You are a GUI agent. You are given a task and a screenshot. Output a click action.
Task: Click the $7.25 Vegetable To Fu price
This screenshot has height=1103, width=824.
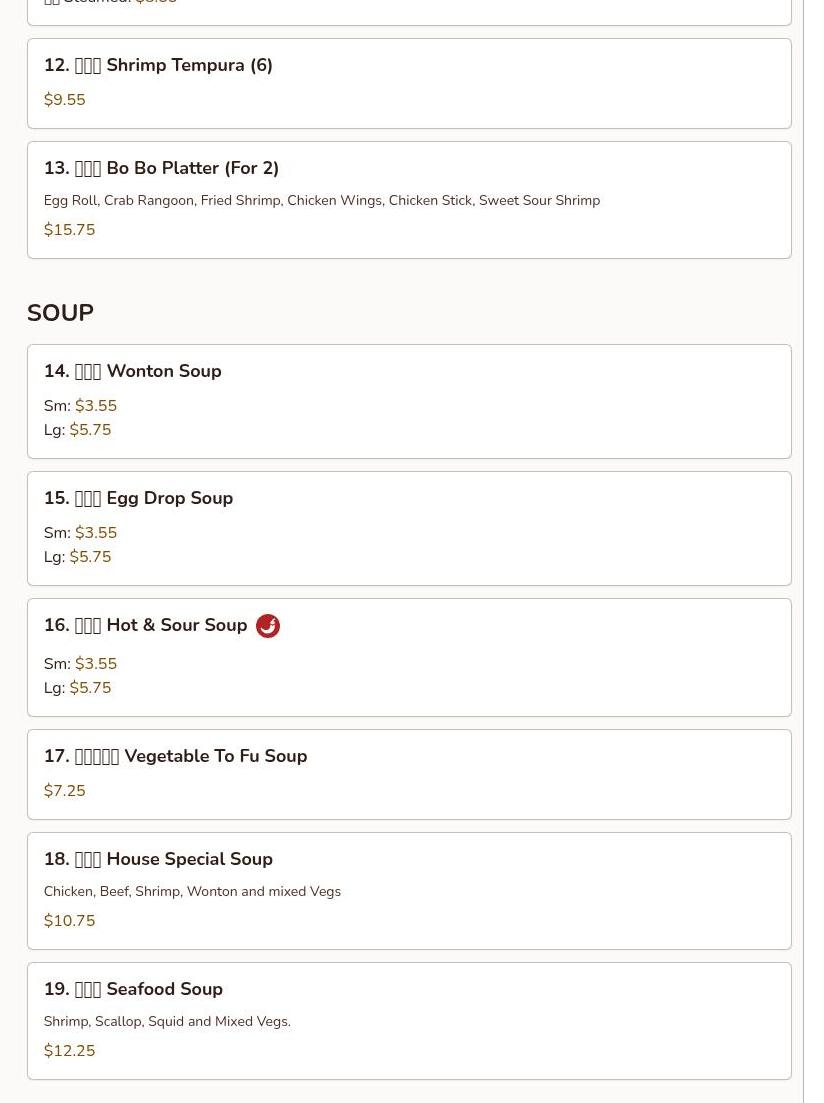pyautogui.click(x=65, y=791)
